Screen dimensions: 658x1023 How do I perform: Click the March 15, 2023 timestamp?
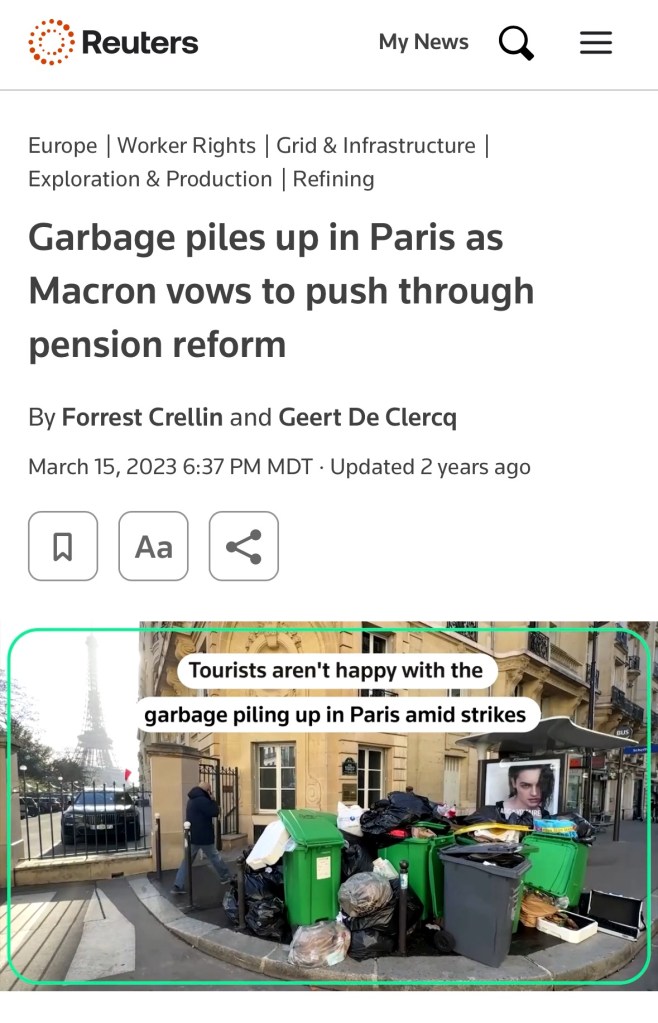tap(171, 467)
